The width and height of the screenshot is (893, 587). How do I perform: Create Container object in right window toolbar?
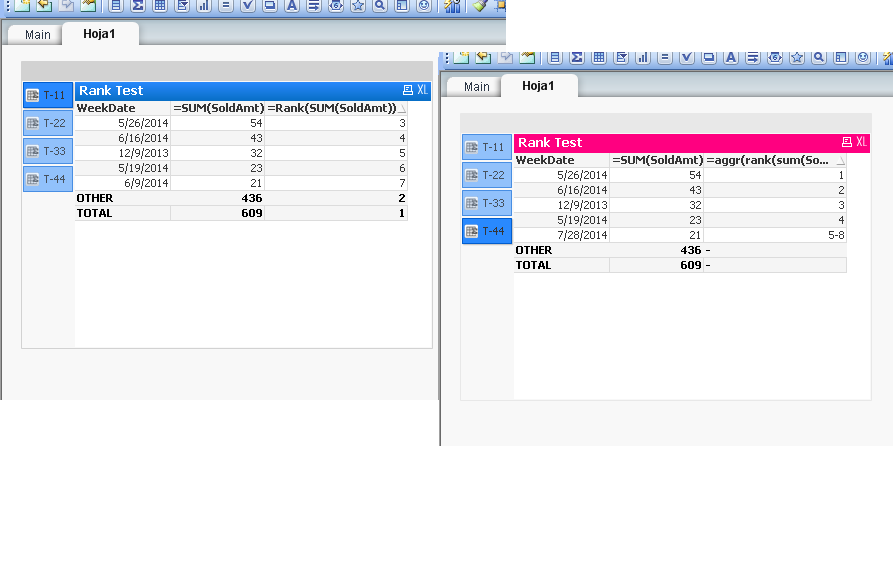(841, 57)
